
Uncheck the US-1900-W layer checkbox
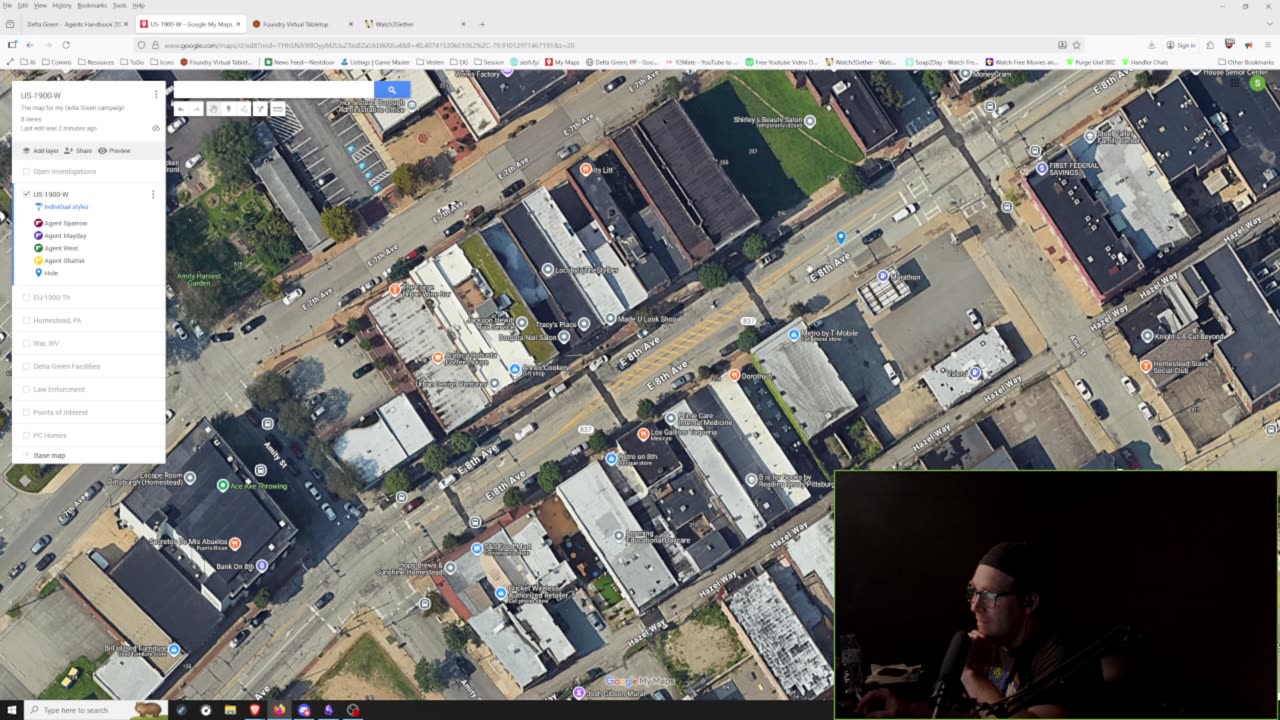[x=27, y=194]
